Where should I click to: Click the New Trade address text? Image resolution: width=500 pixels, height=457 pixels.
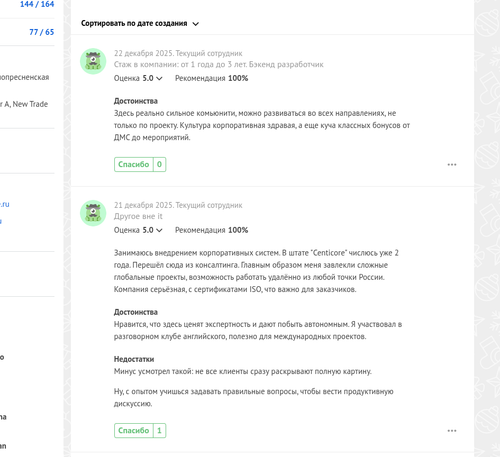pyautogui.click(x=24, y=104)
